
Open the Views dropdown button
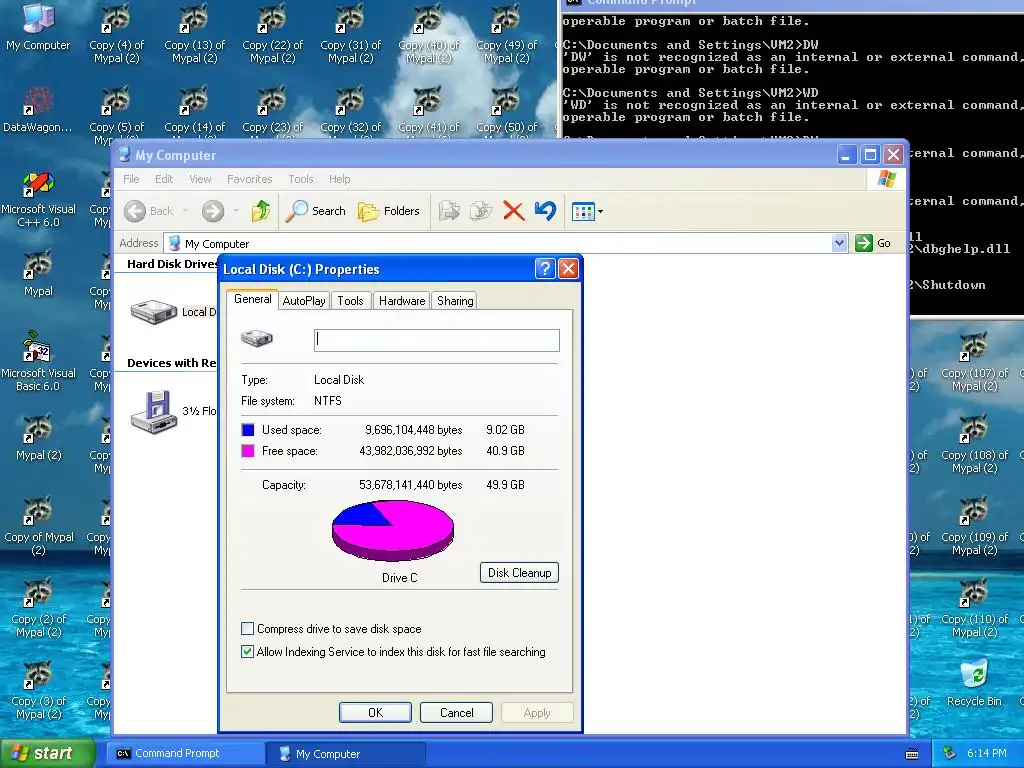point(587,211)
